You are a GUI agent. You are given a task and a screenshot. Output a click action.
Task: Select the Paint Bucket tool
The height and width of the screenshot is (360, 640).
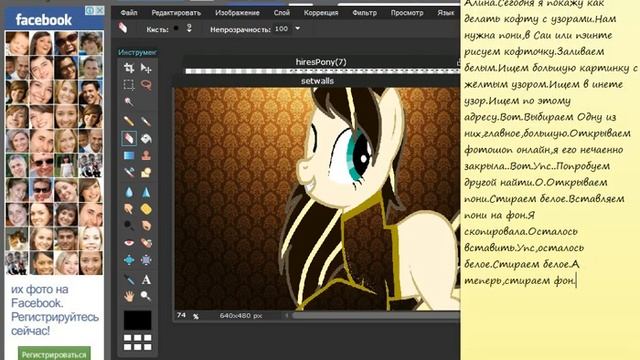[146, 138]
